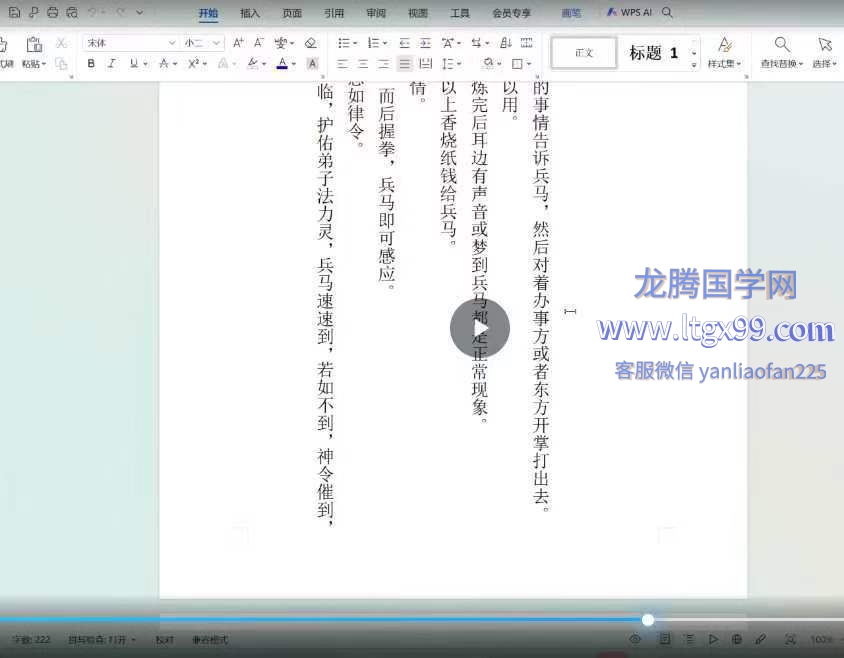Open the 审阅 ribbon tab
Image resolution: width=844 pixels, height=658 pixels.
[376, 14]
